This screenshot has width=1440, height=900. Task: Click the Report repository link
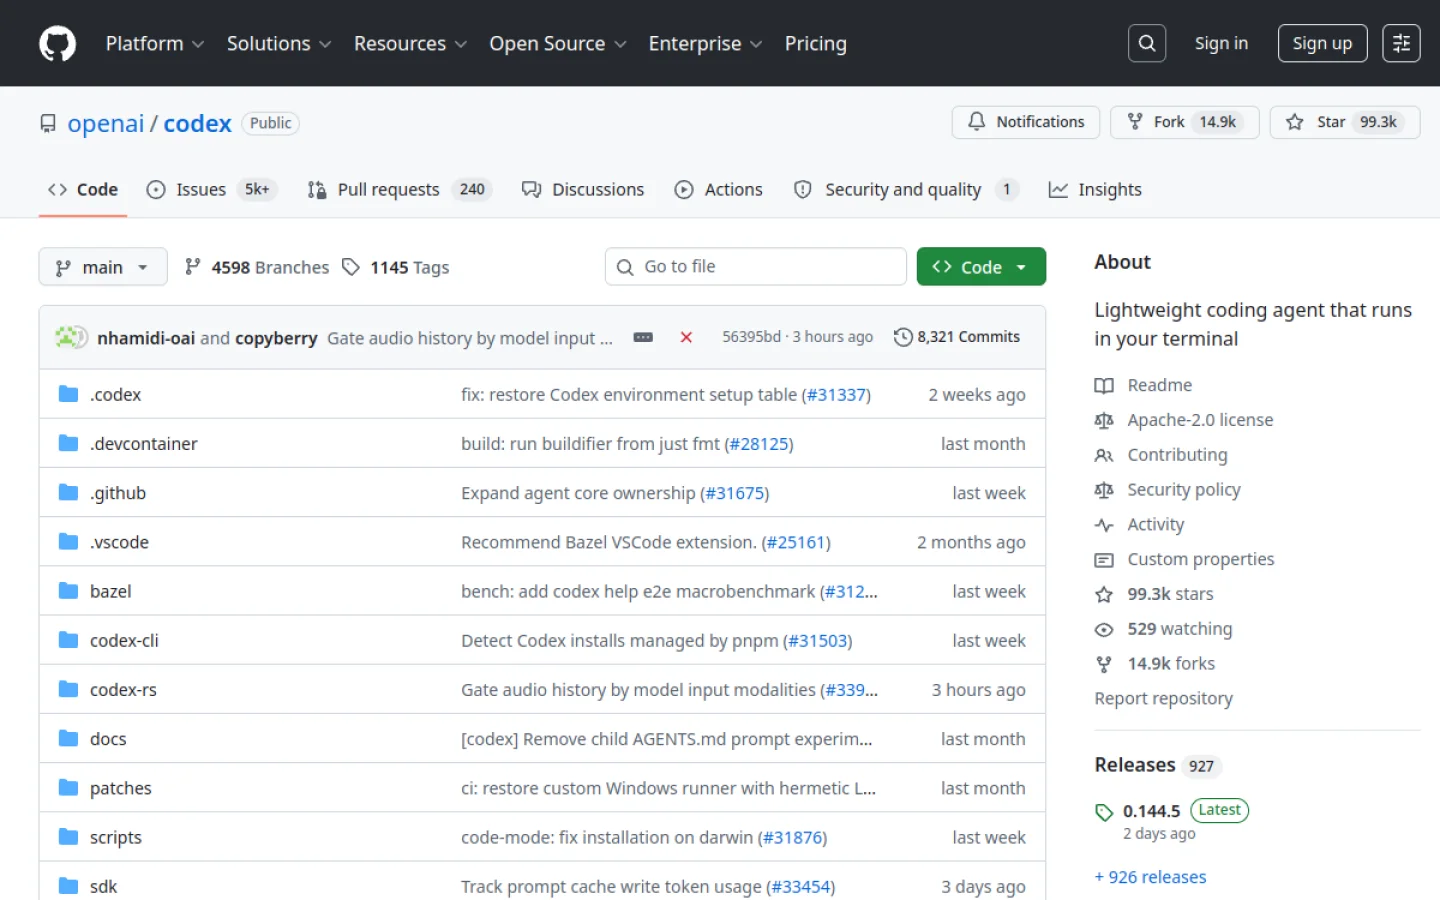point(1163,699)
